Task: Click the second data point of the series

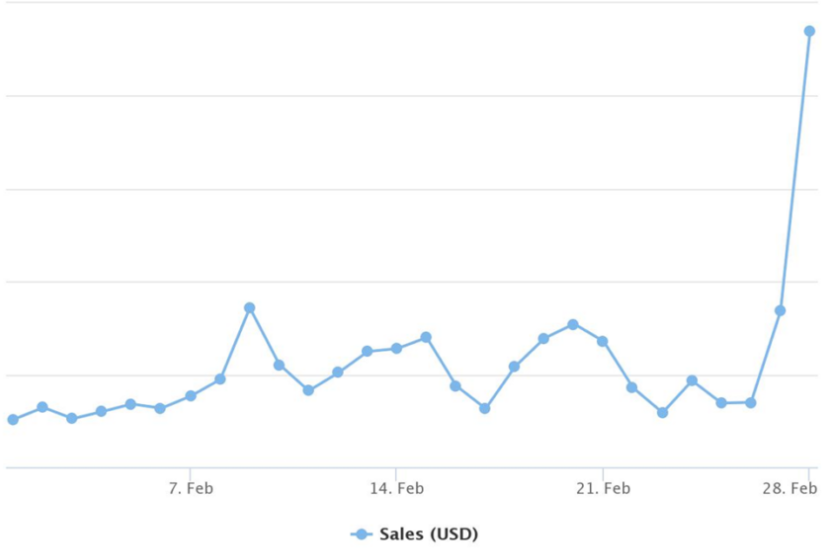Action: (x=43, y=407)
